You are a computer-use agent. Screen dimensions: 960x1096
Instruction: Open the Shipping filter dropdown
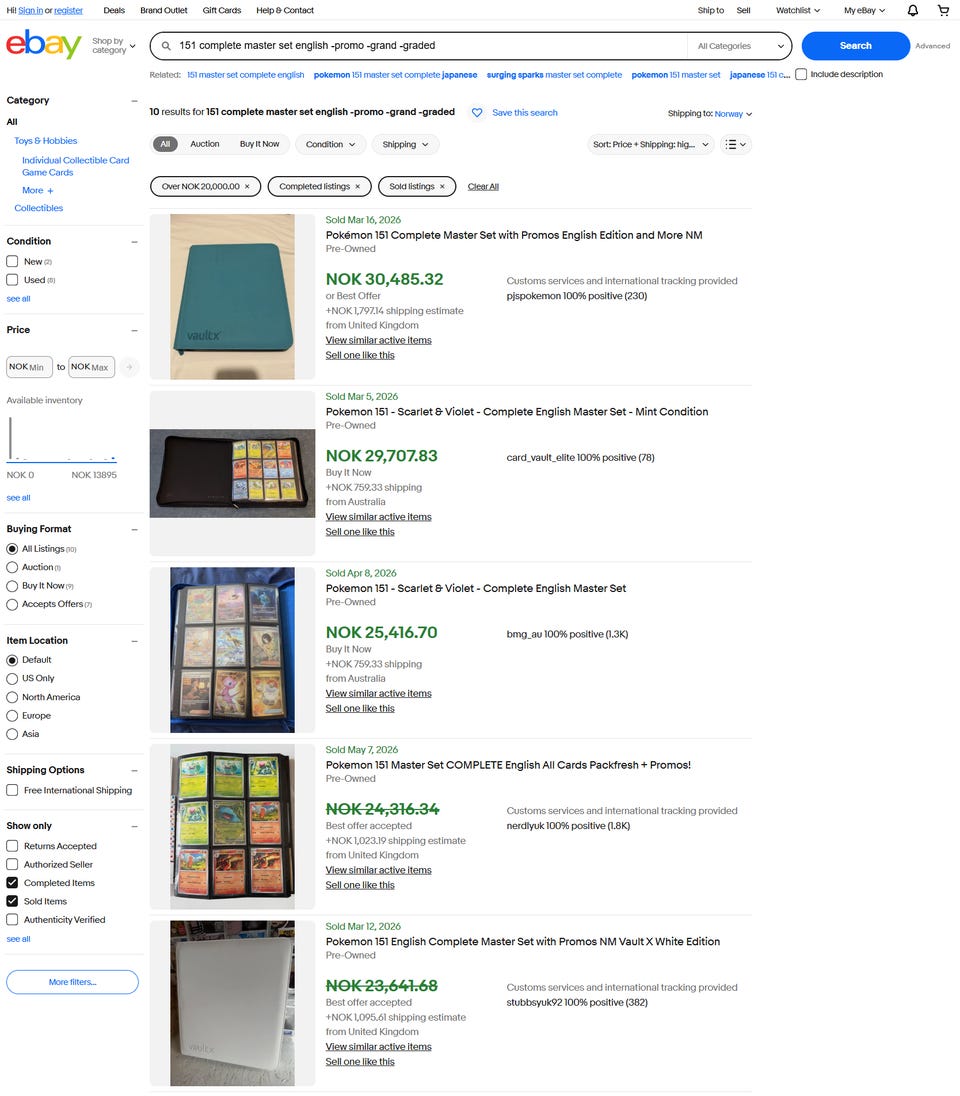pos(406,145)
